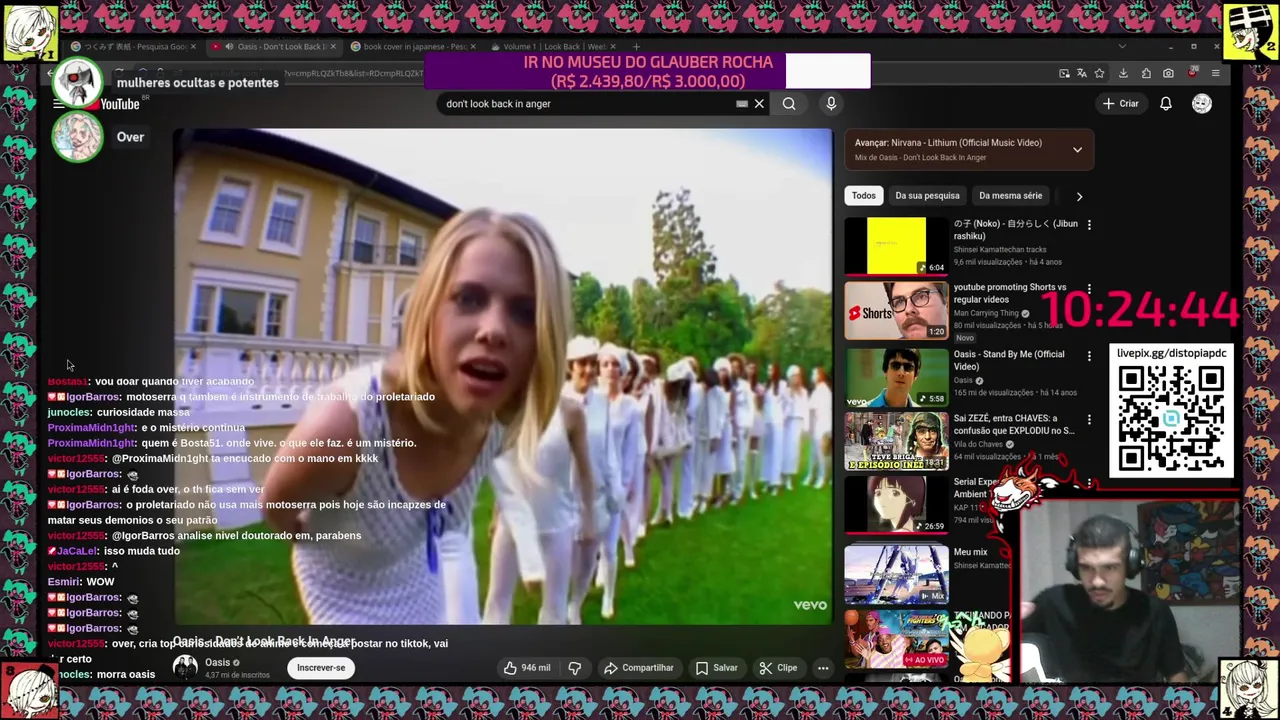
Task: Show more filter chips with arrow
Action: coord(1079,196)
